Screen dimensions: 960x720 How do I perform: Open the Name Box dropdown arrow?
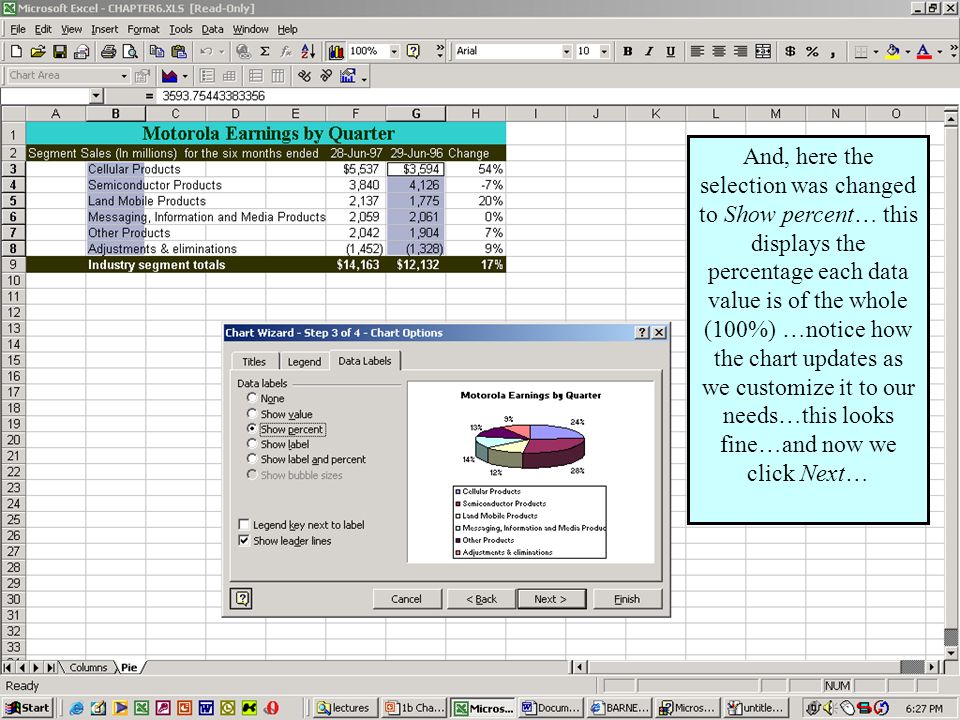click(x=96, y=96)
